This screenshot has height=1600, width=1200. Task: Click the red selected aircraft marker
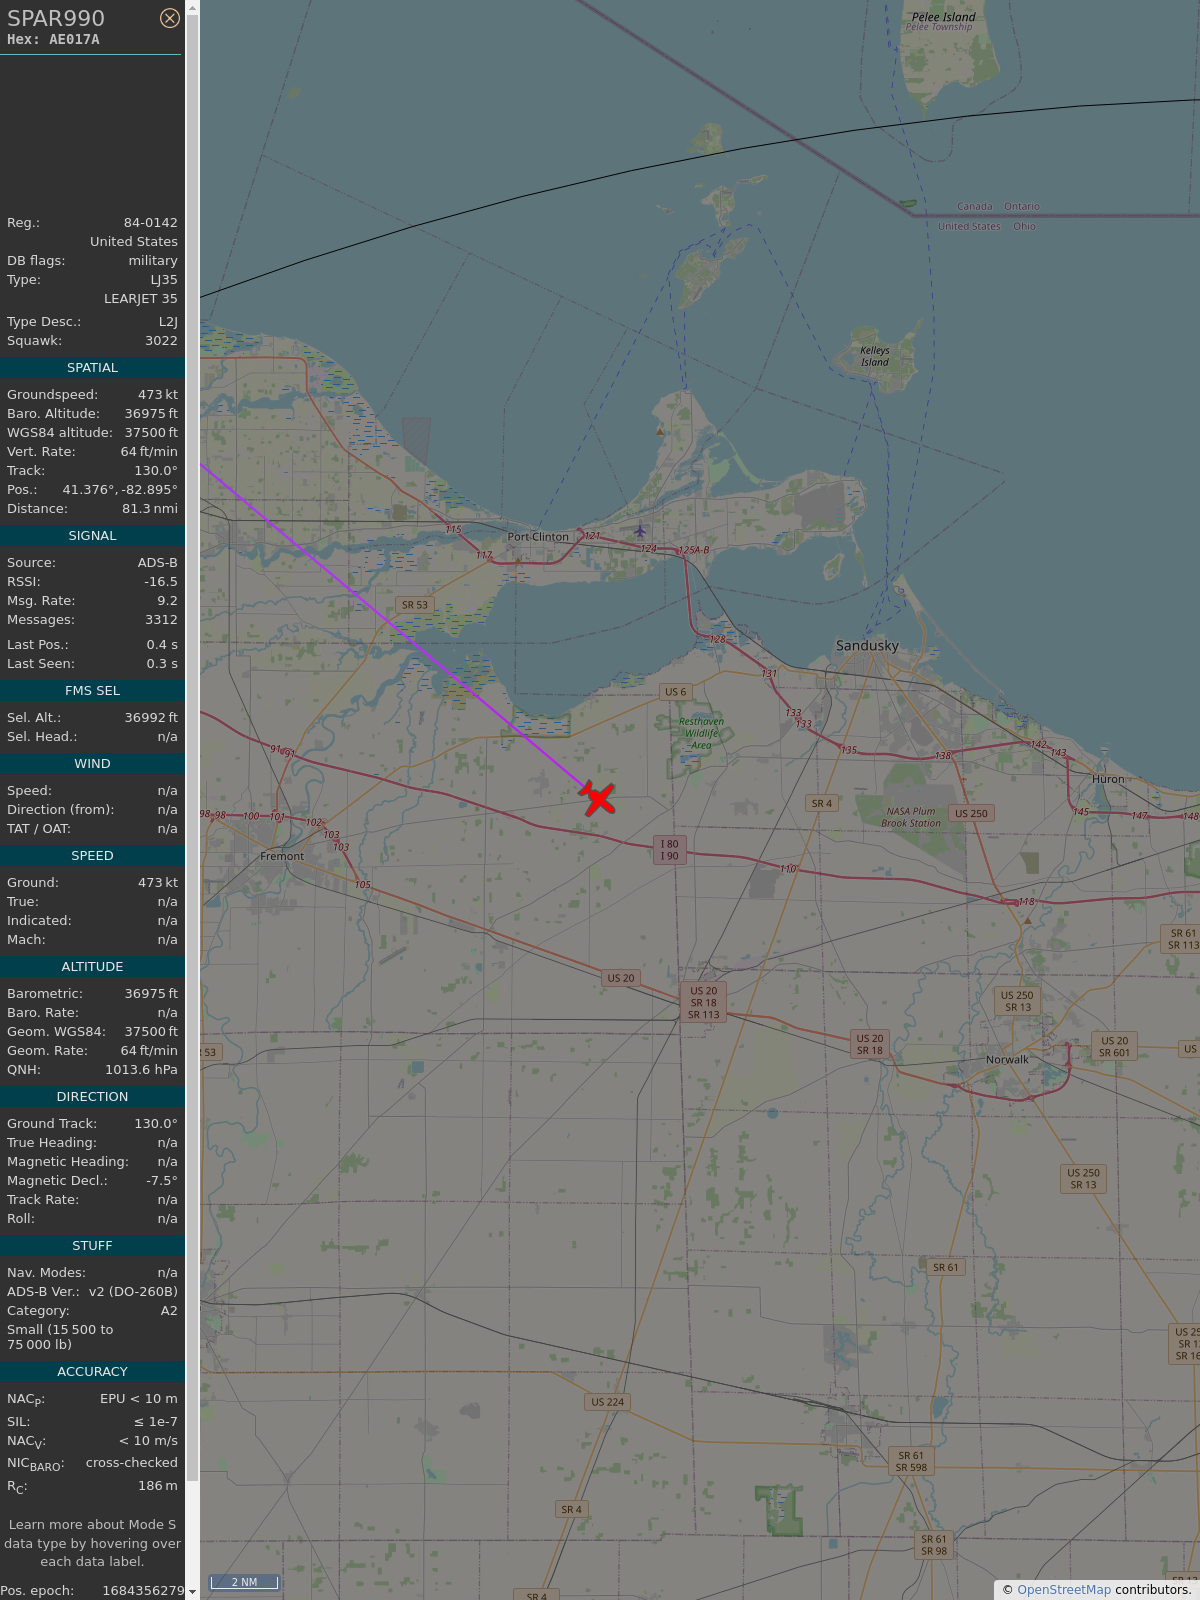[x=598, y=799]
